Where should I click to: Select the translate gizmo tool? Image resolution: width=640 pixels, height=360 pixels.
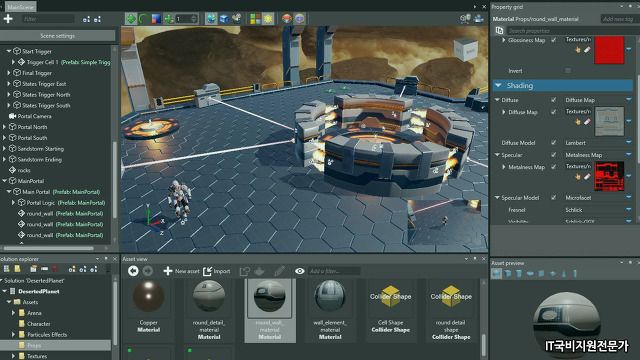[x=131, y=19]
